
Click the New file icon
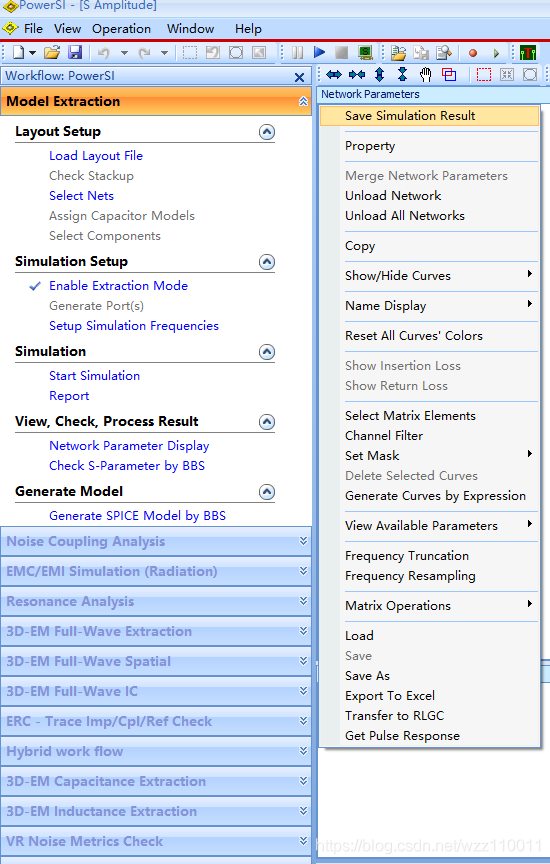click(x=19, y=53)
